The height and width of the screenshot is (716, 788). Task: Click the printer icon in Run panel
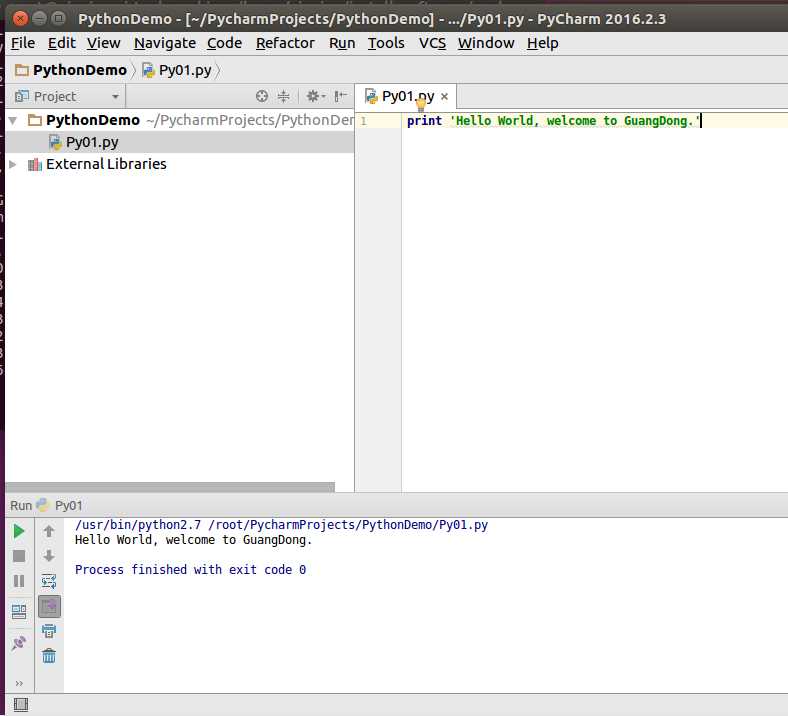tap(49, 631)
